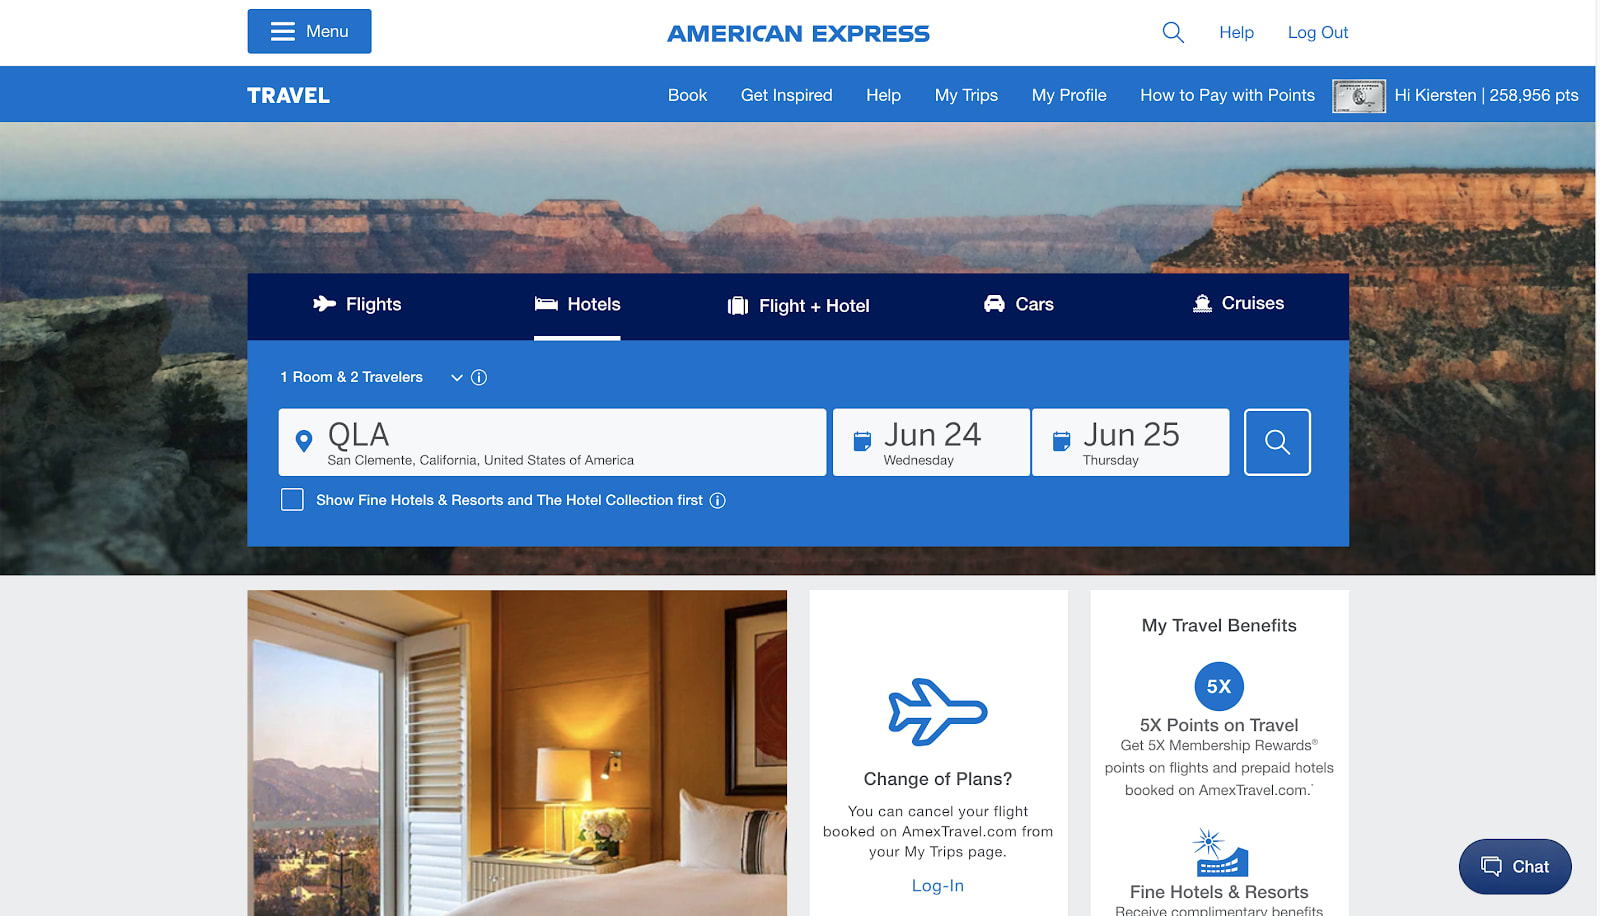Click the 5X points circle icon
Viewport: 1600px width, 916px height.
click(x=1219, y=687)
